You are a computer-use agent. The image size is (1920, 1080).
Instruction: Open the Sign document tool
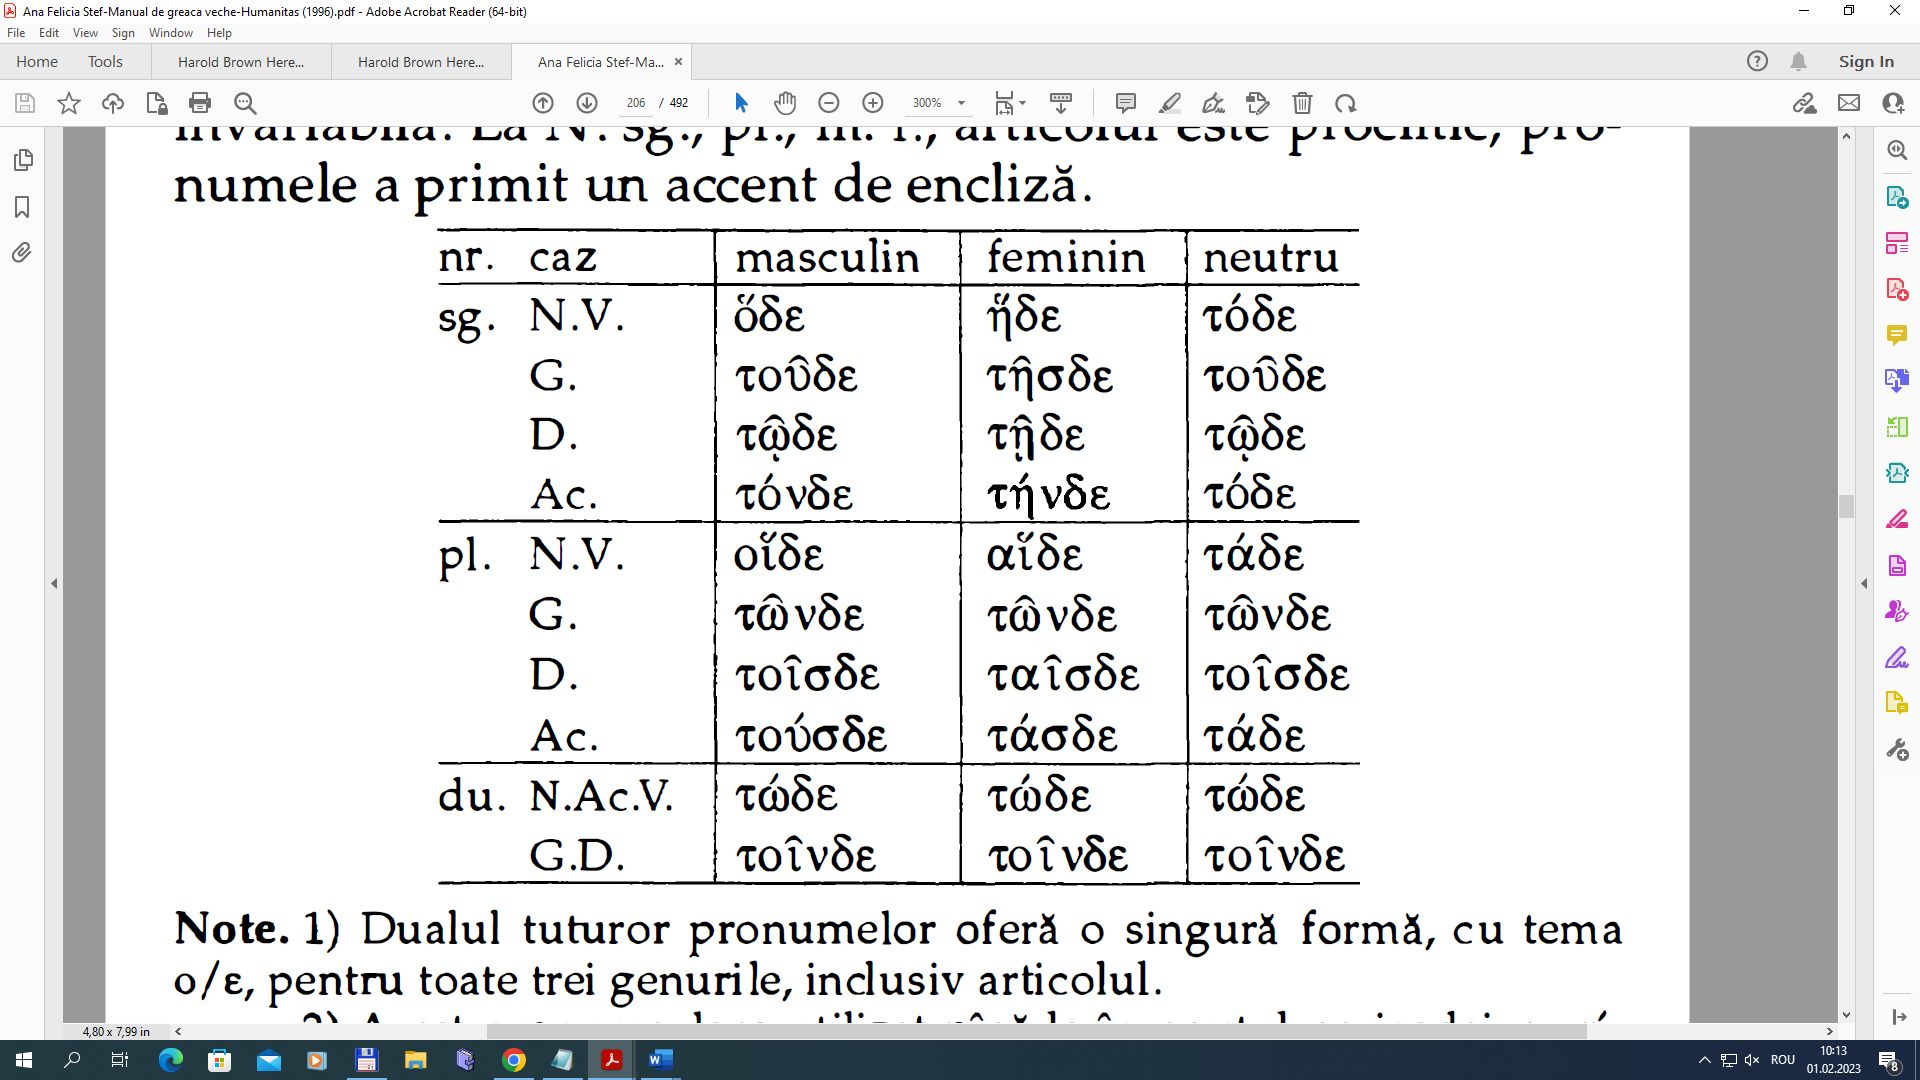(1214, 103)
